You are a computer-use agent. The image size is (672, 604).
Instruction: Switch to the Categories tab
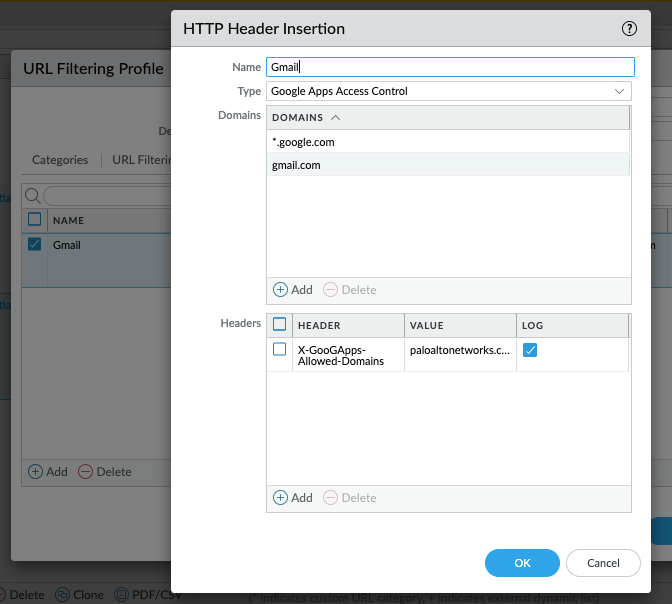(x=60, y=160)
